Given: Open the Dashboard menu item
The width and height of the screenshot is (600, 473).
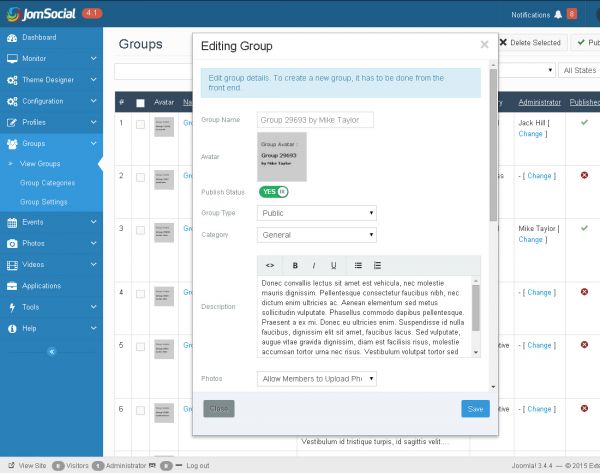Looking at the screenshot, I should click(x=51, y=38).
